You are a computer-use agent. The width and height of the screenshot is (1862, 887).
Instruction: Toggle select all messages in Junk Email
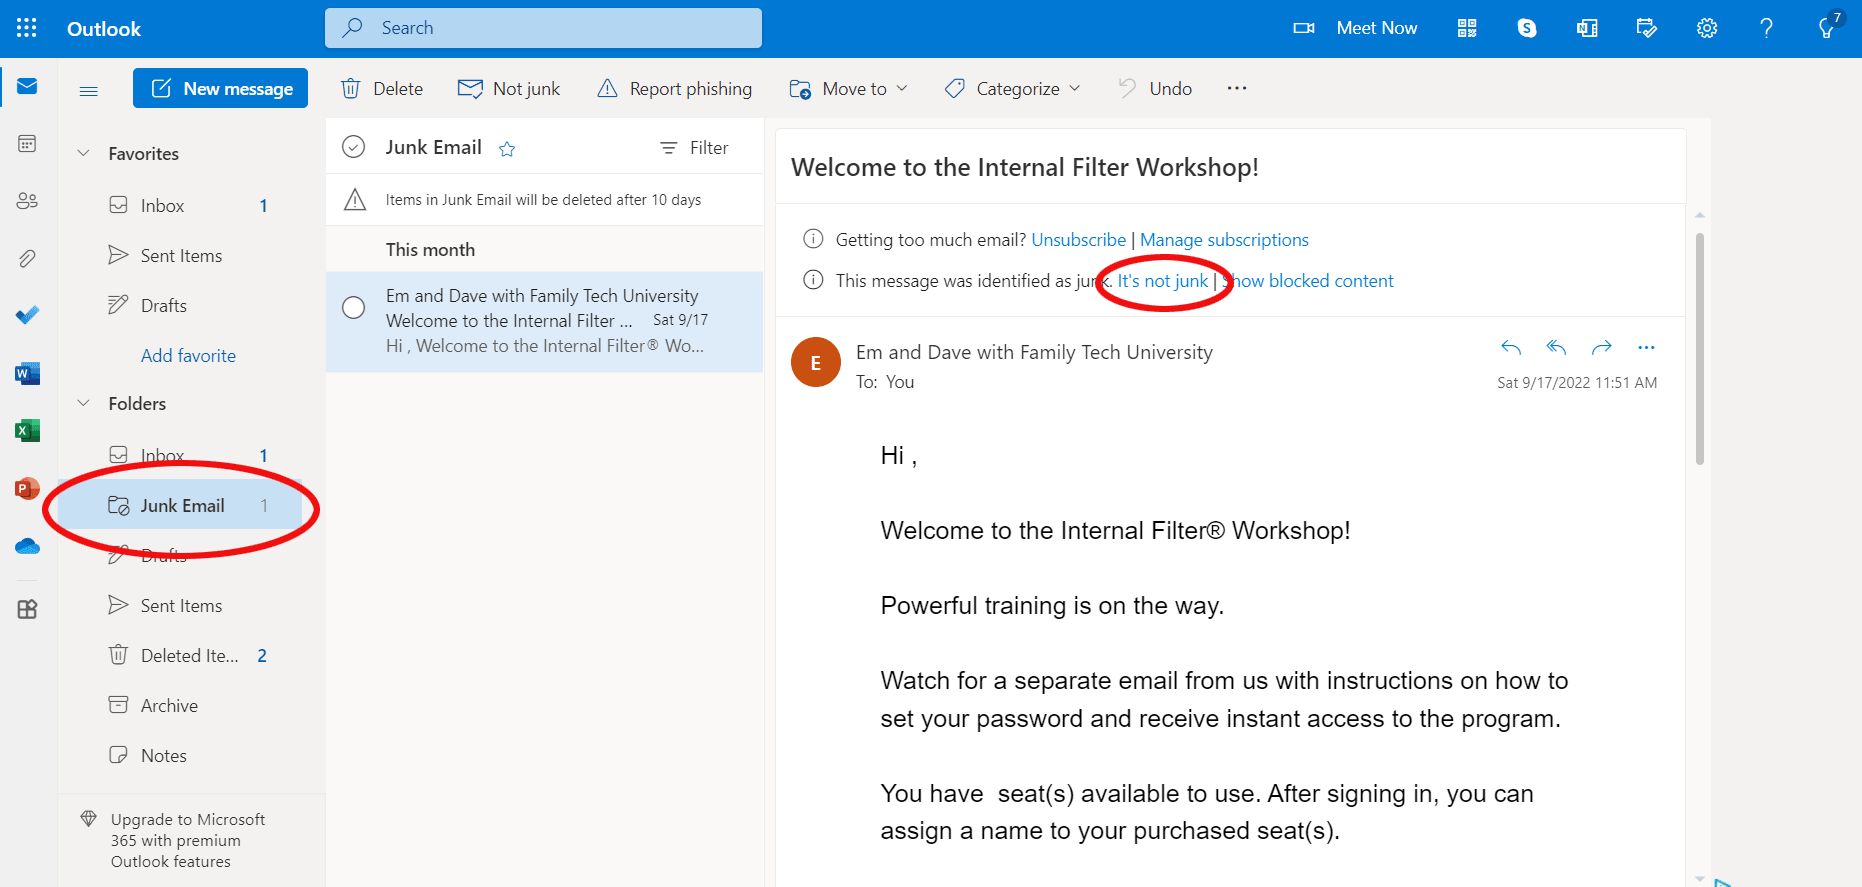353,147
